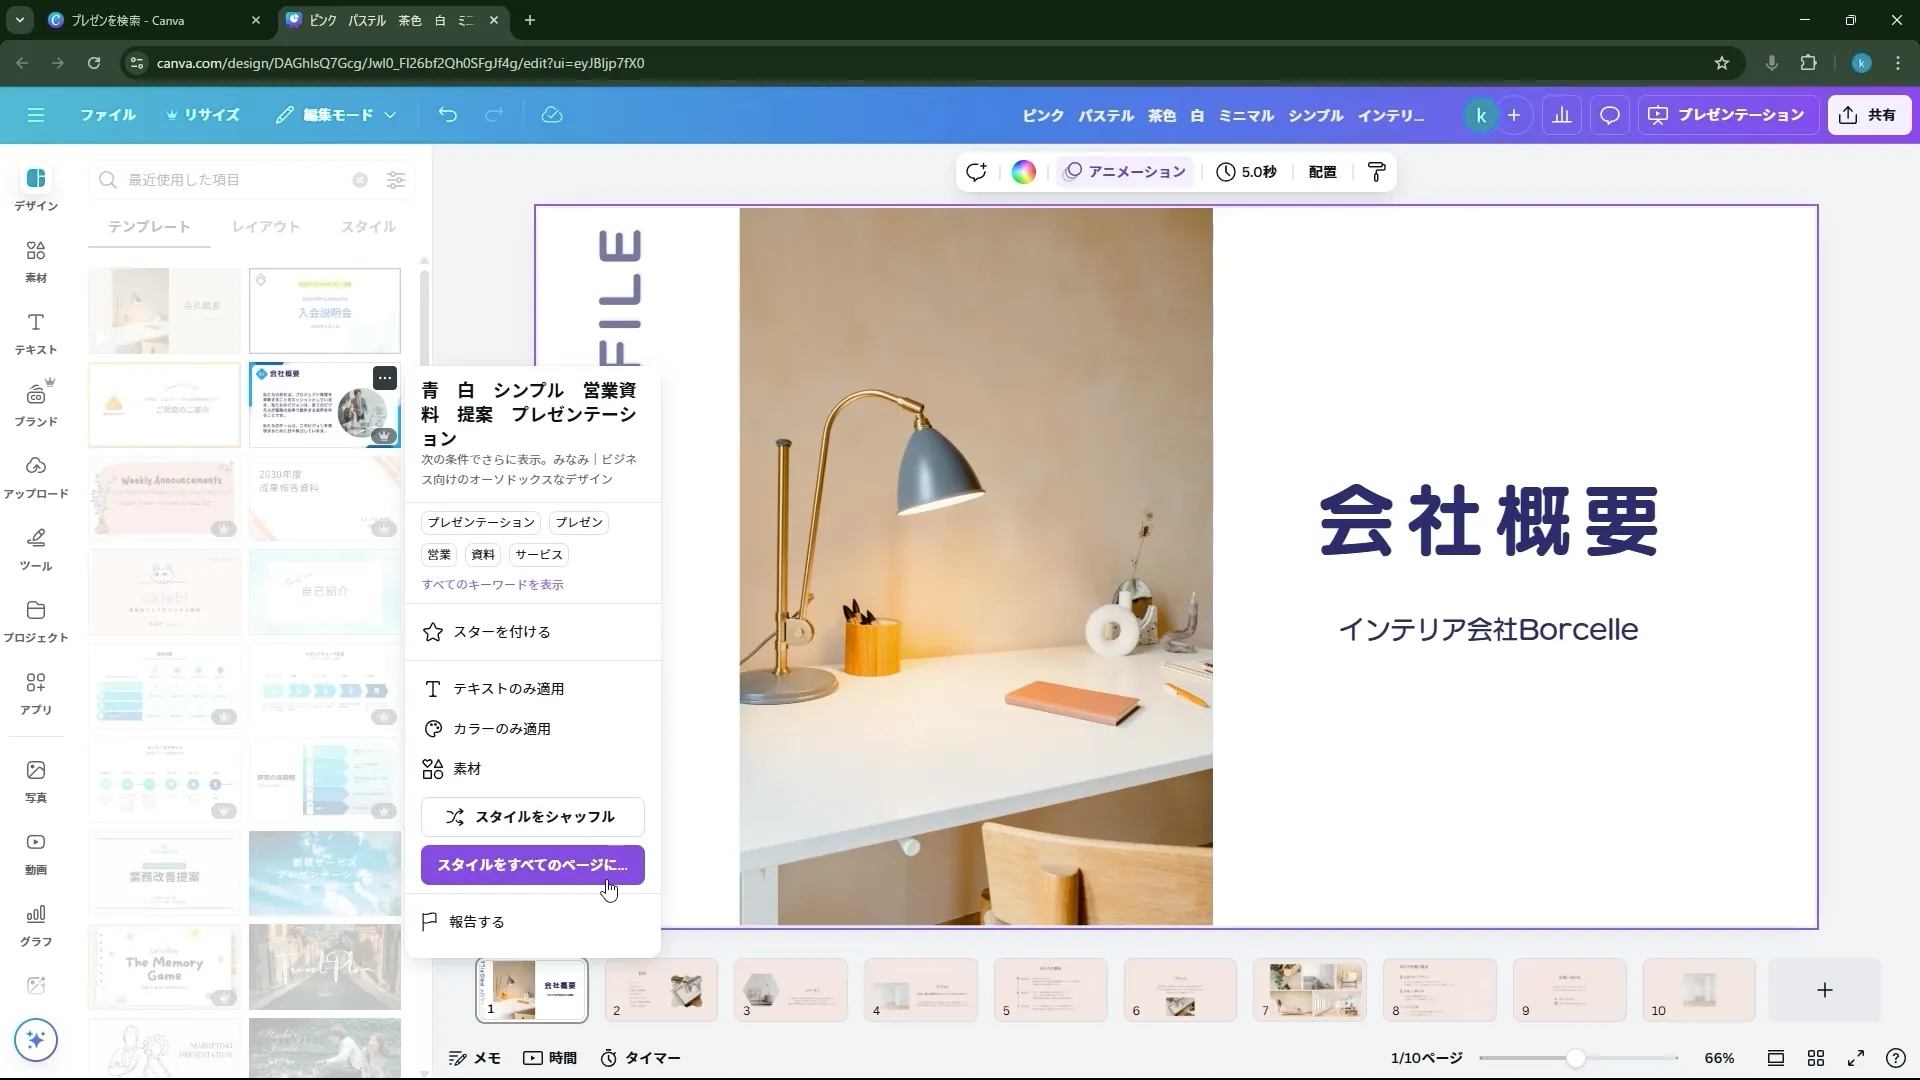Click the メモ notes icon in the bottom bar
This screenshot has height=1080, width=1920.
474,1057
